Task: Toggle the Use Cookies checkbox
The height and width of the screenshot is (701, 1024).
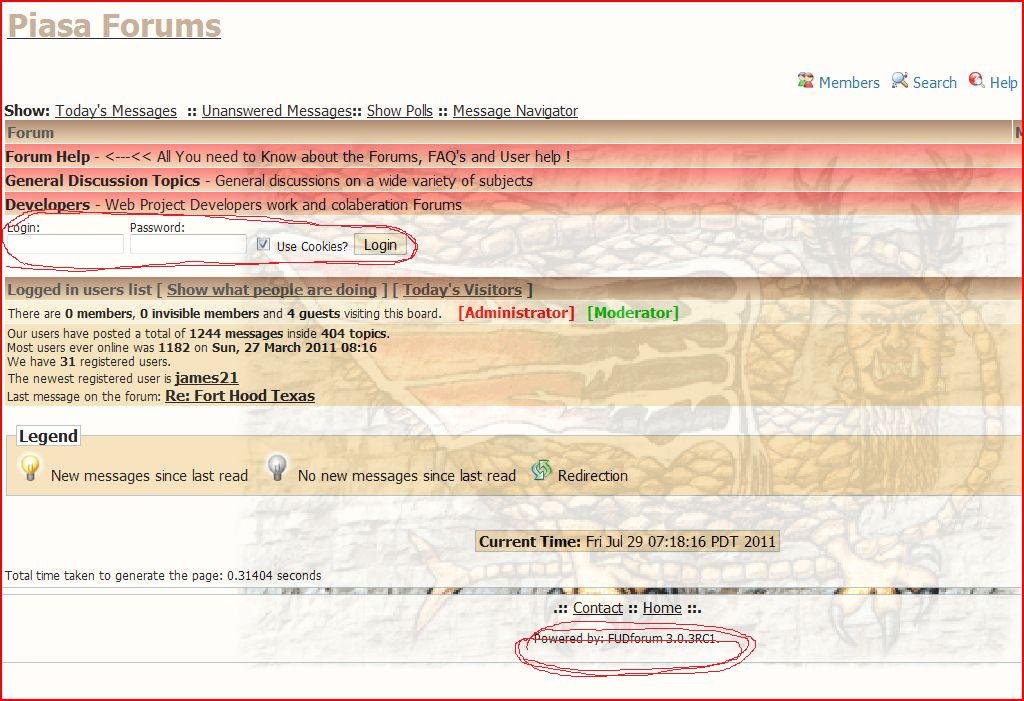Action: tap(263, 244)
